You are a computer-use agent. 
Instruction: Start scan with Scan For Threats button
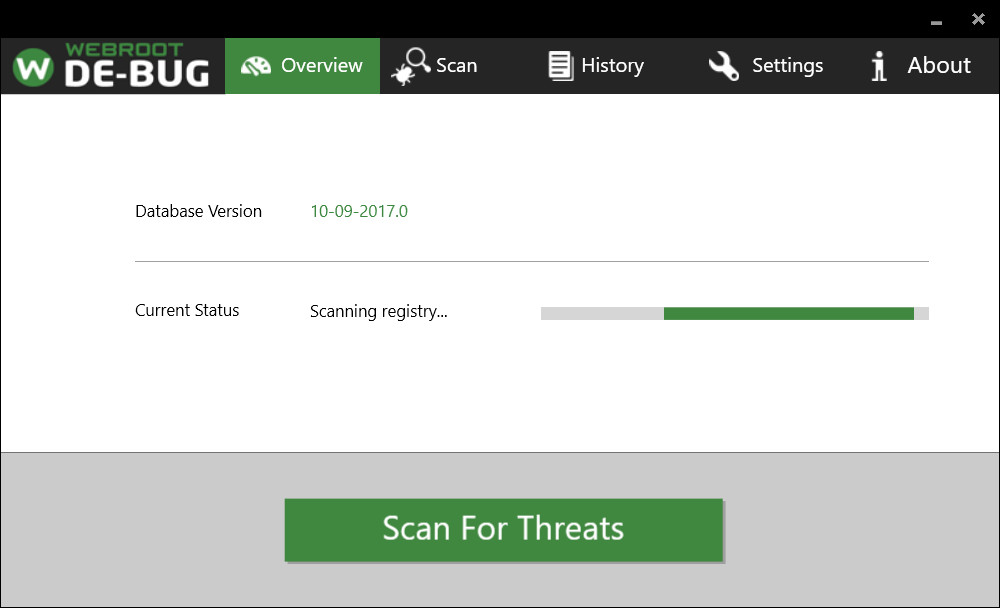coord(504,530)
